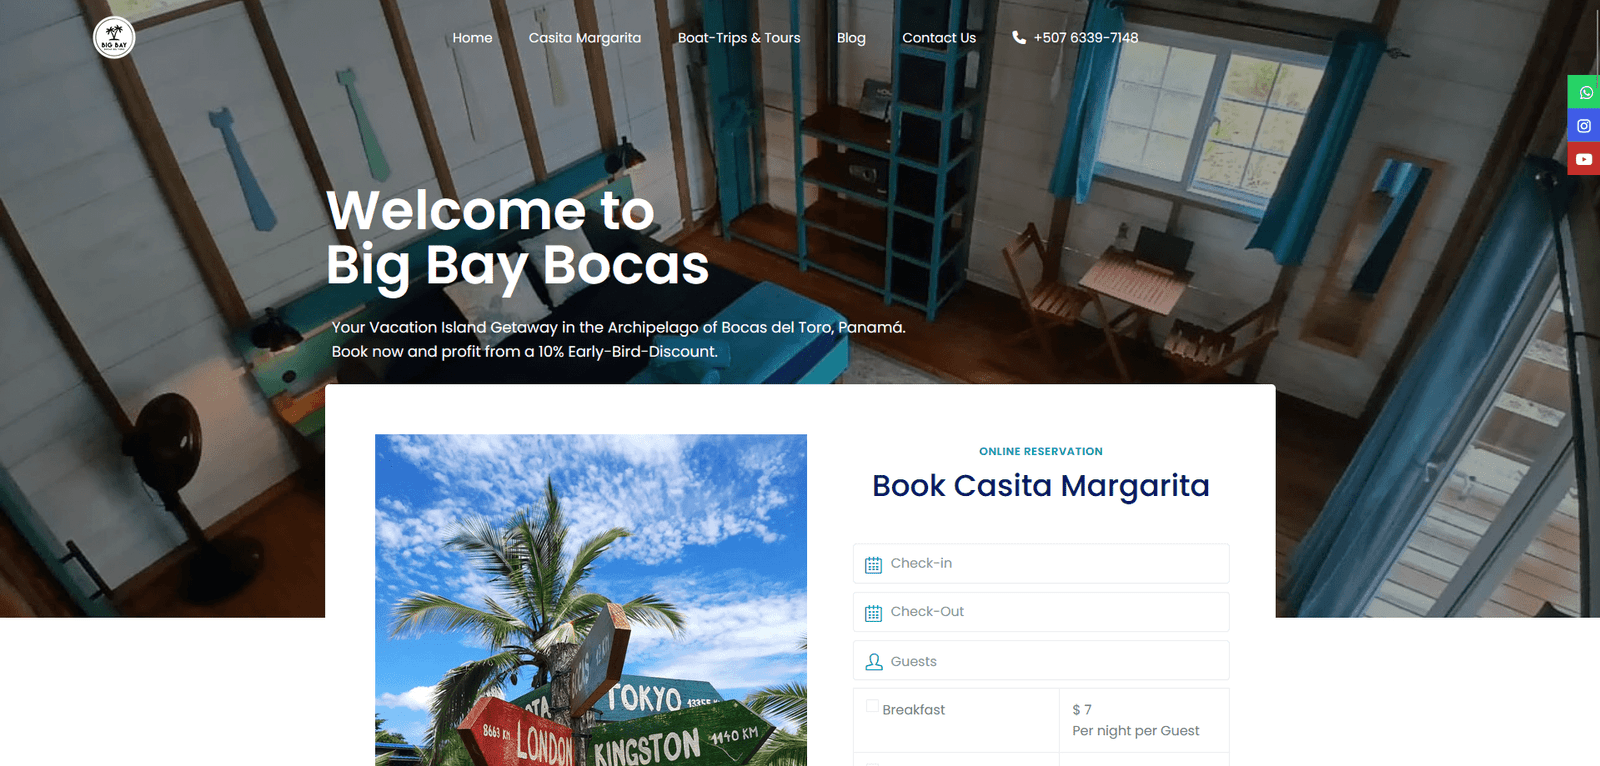The image size is (1600, 766).
Task: Open the YouTube side icon
Action: pyautogui.click(x=1584, y=159)
